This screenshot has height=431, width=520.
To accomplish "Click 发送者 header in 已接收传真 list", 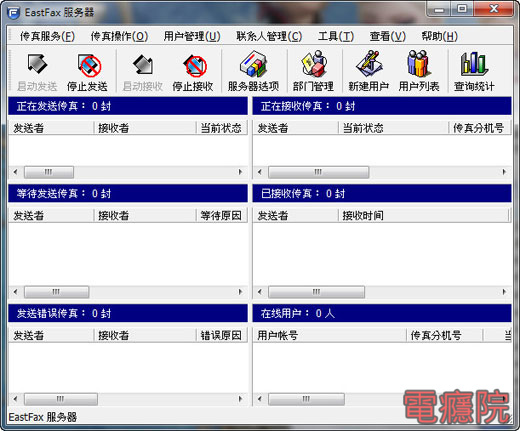I will (295, 216).
